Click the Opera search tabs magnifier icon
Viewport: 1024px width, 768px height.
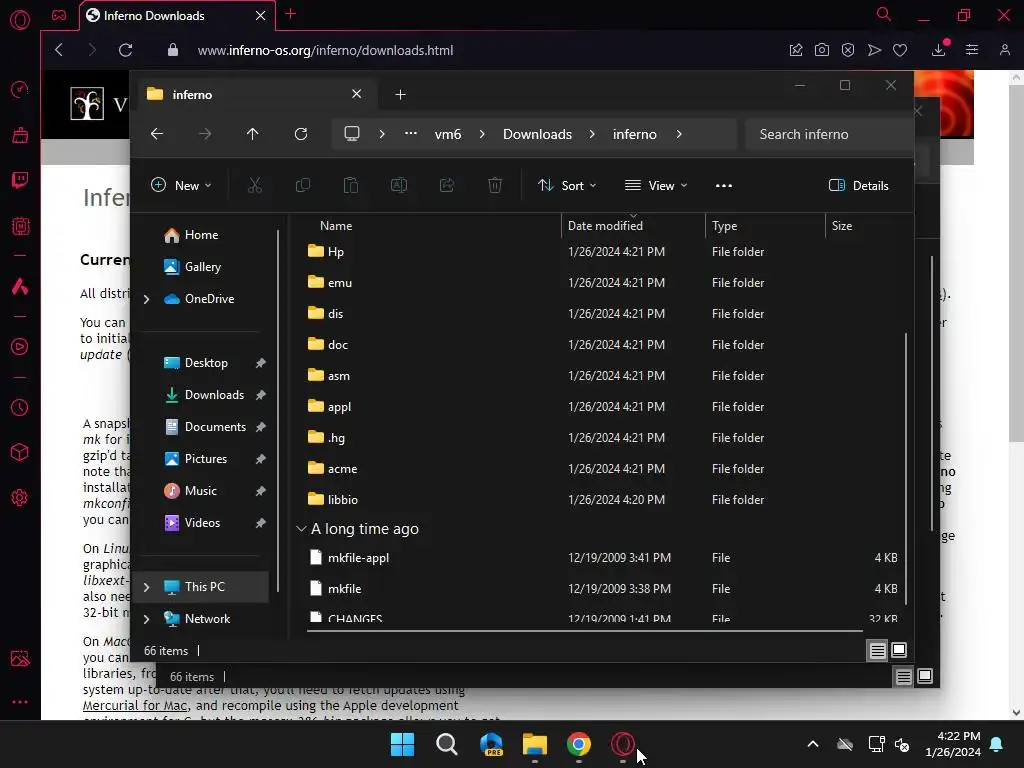(x=884, y=14)
